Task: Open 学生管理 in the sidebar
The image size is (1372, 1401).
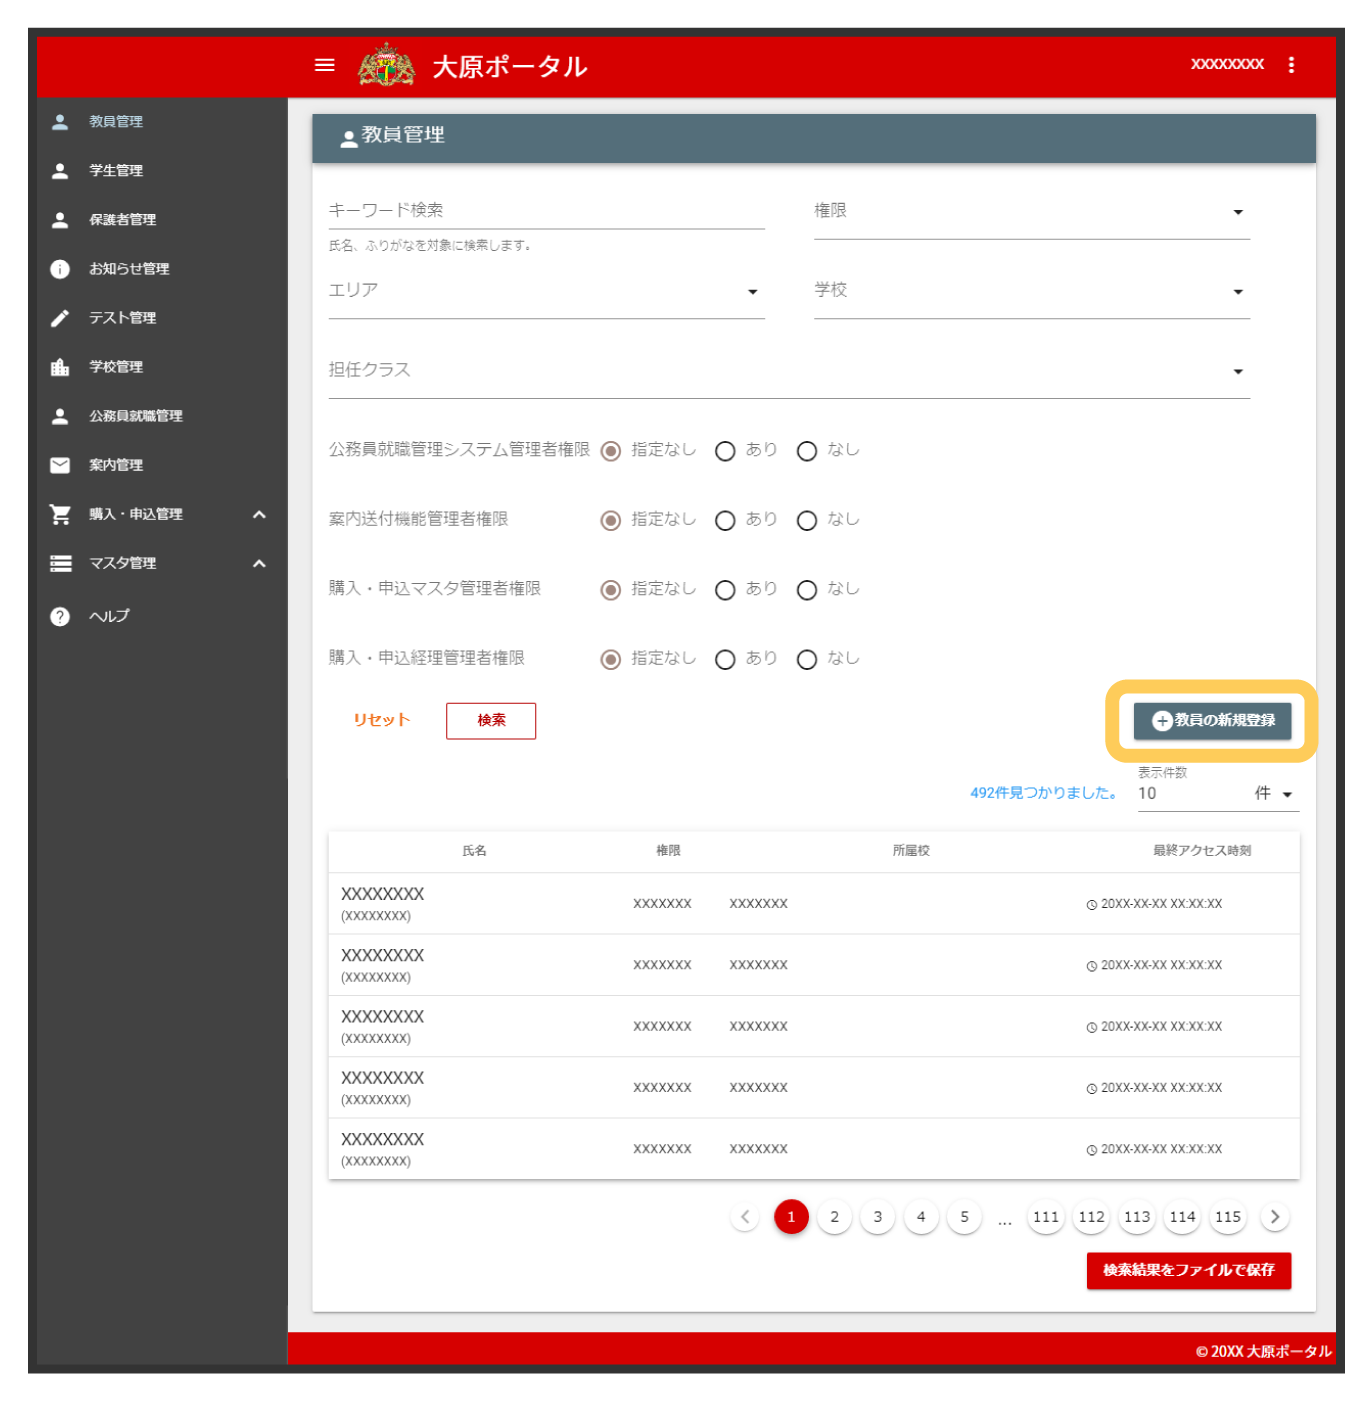Action: tap(116, 171)
